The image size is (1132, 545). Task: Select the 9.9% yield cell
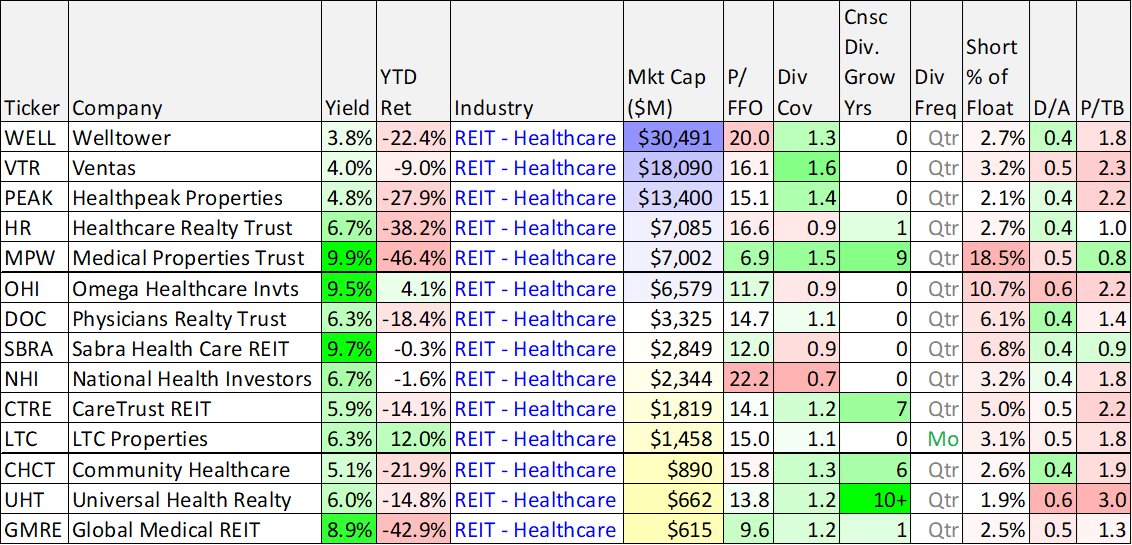point(349,258)
